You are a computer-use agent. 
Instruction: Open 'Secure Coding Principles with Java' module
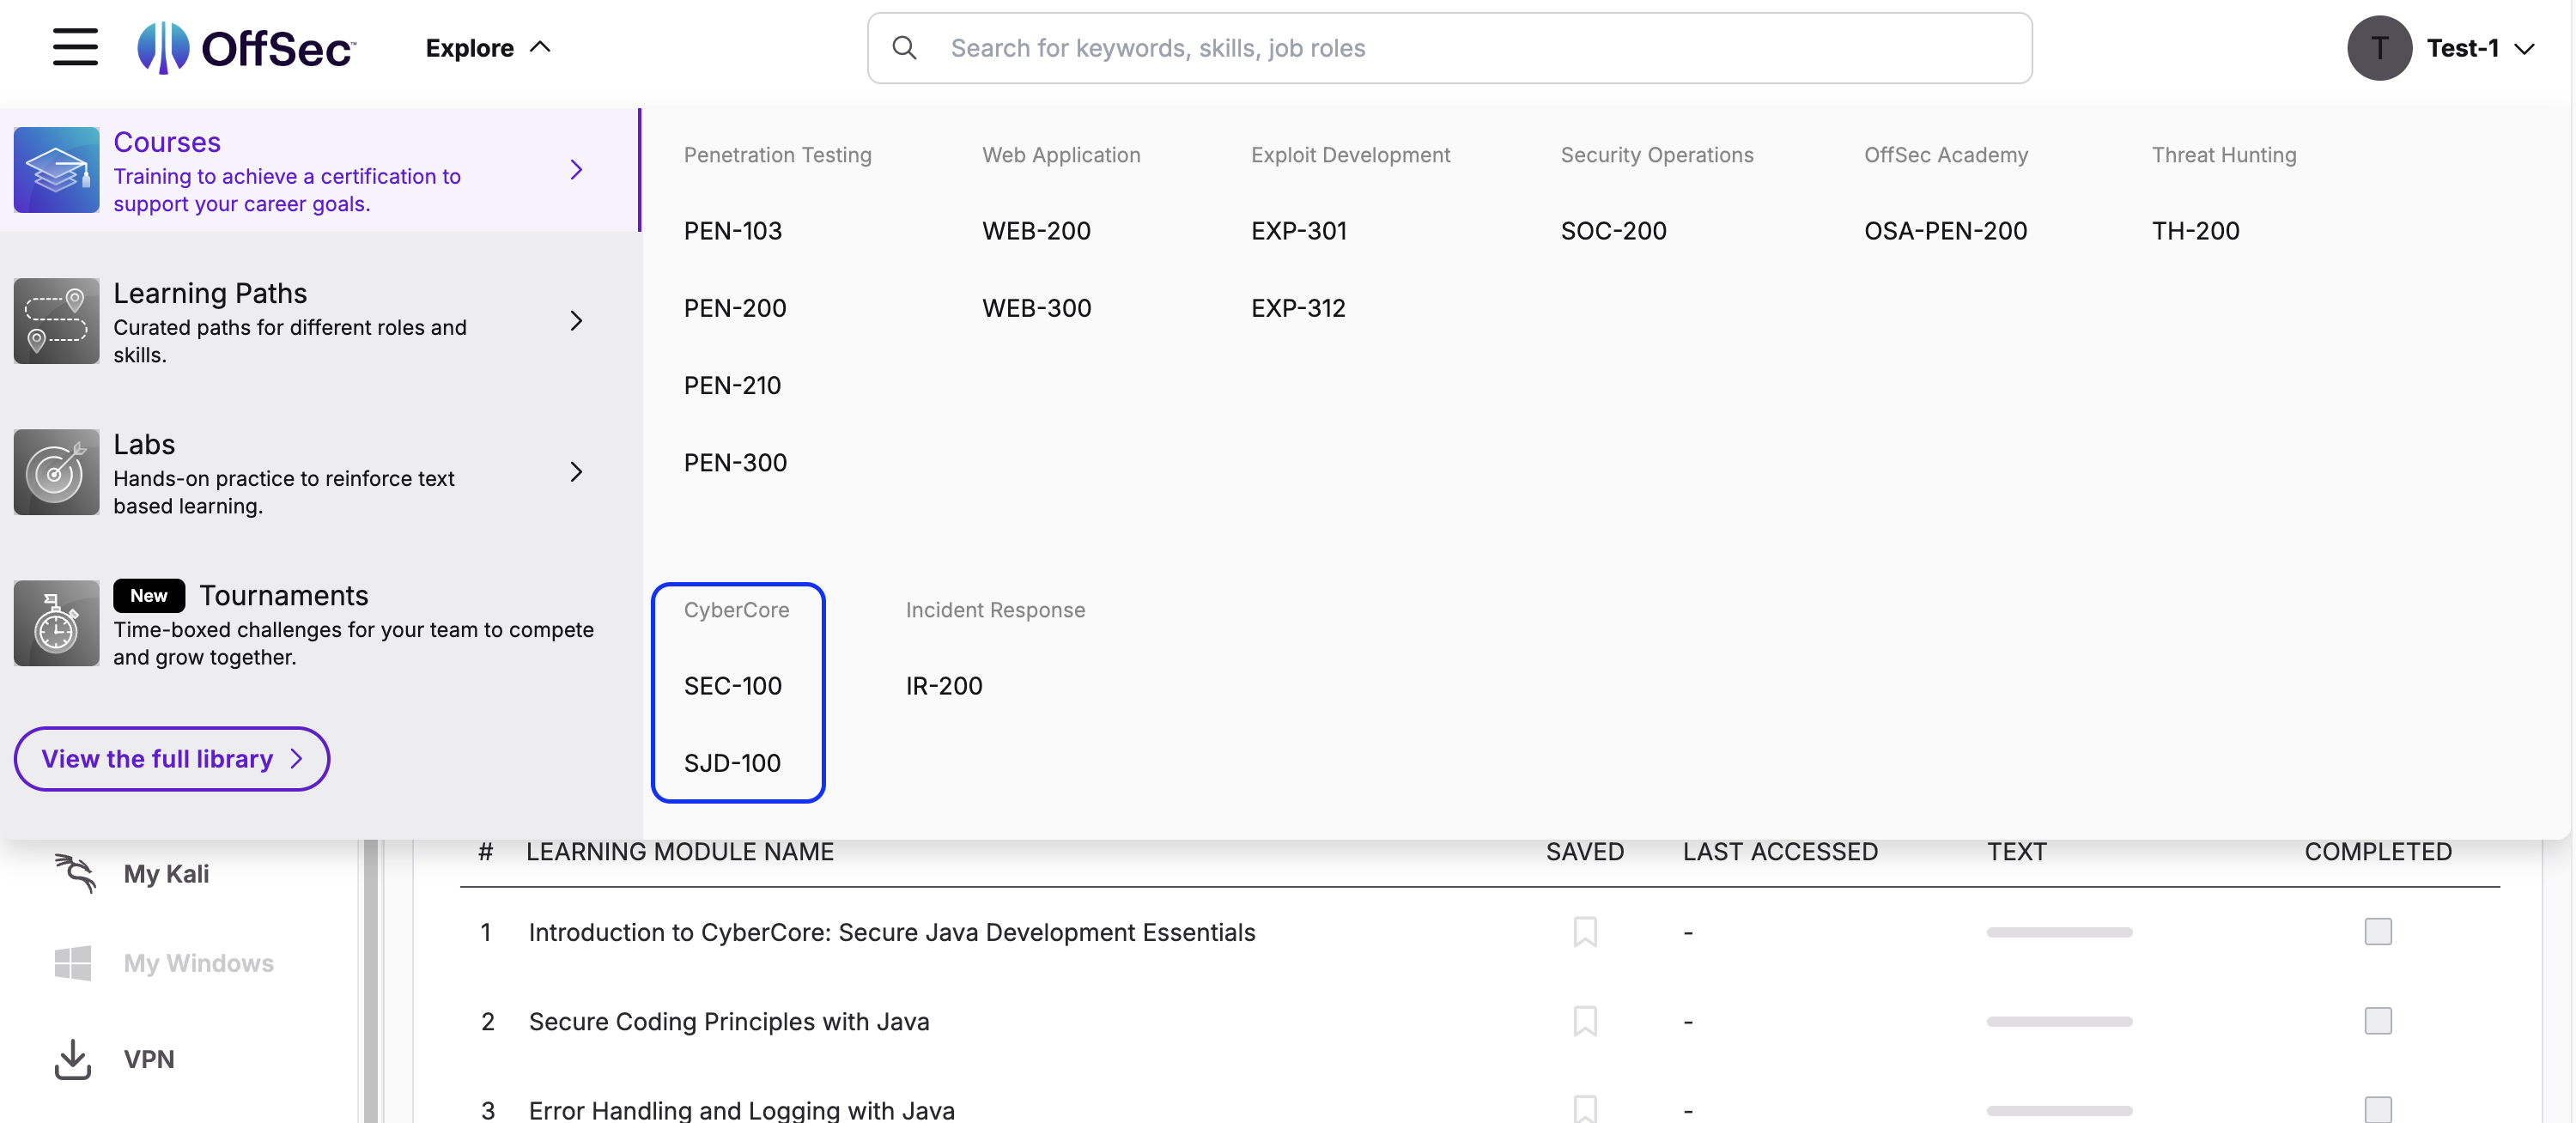728,1020
